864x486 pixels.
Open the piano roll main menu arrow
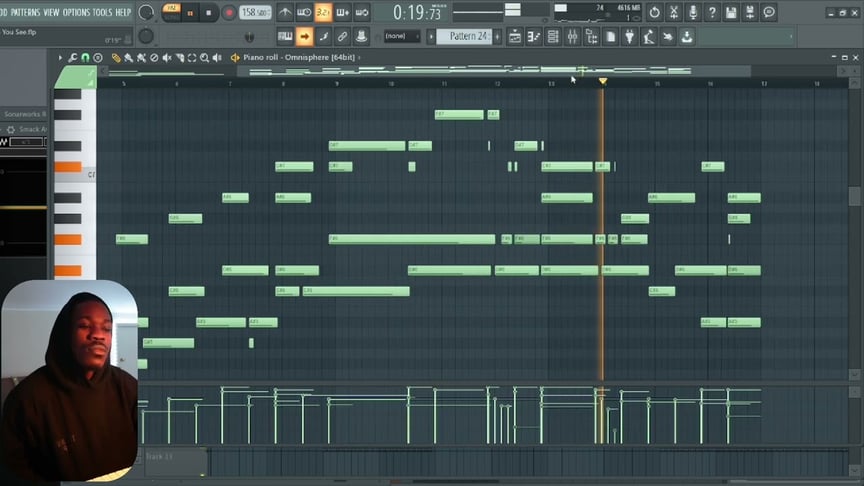[60, 57]
